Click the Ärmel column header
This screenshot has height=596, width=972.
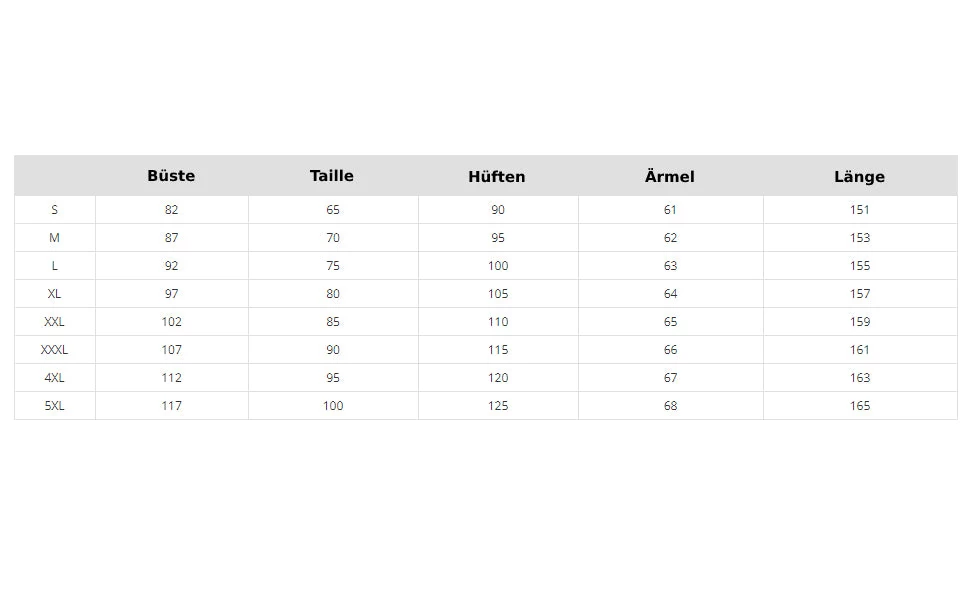[x=670, y=177]
